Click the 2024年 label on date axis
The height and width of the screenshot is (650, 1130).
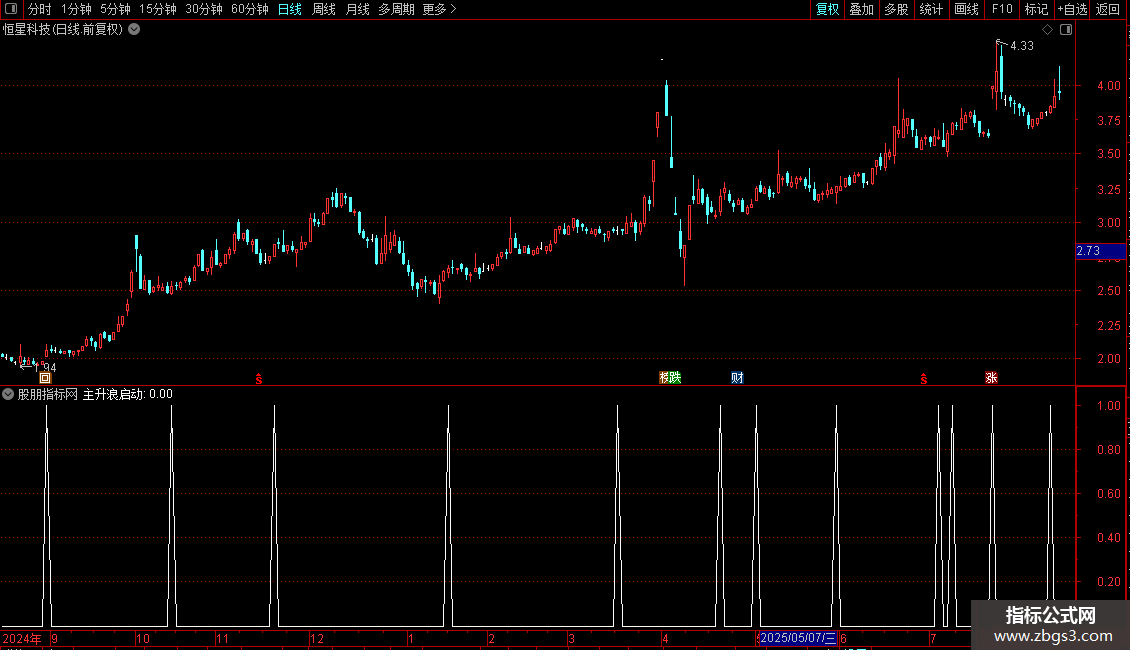pyautogui.click(x=22, y=638)
